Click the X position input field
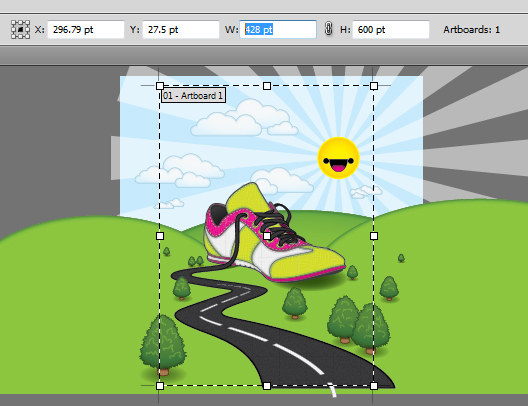 86,30
